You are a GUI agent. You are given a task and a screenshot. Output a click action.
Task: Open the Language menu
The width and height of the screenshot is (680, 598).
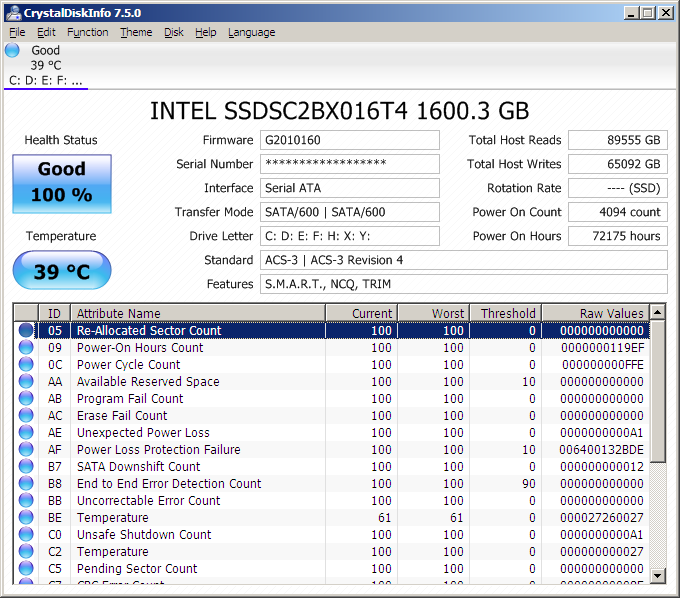click(251, 32)
